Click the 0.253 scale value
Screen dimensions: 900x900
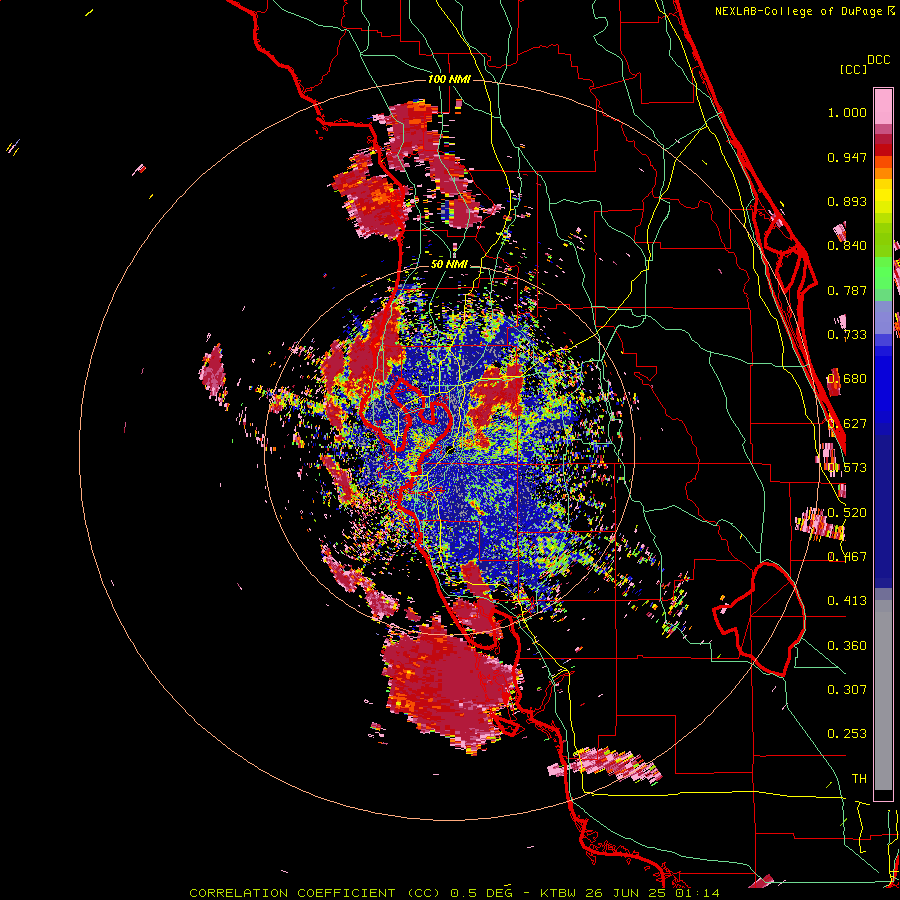(847, 734)
